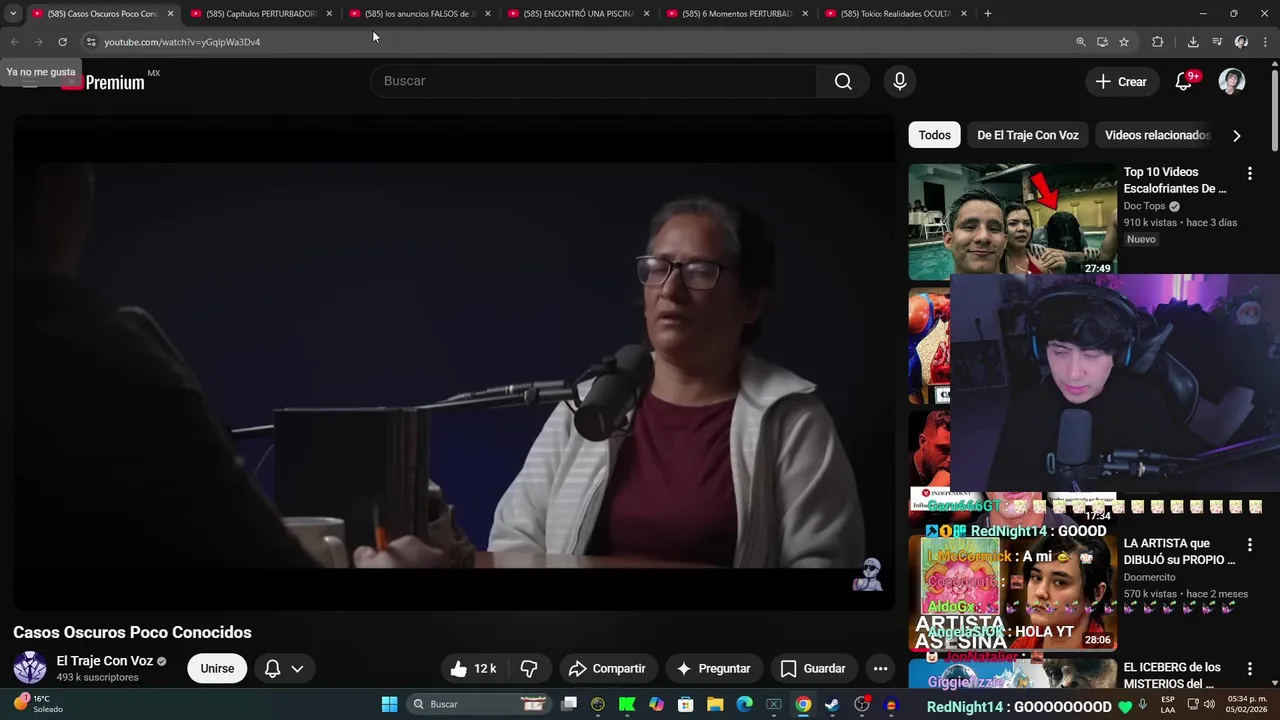Switch to ENCONTRÓ UNA PISCINA tab
Screen dimensions: 1280x720
(579, 14)
